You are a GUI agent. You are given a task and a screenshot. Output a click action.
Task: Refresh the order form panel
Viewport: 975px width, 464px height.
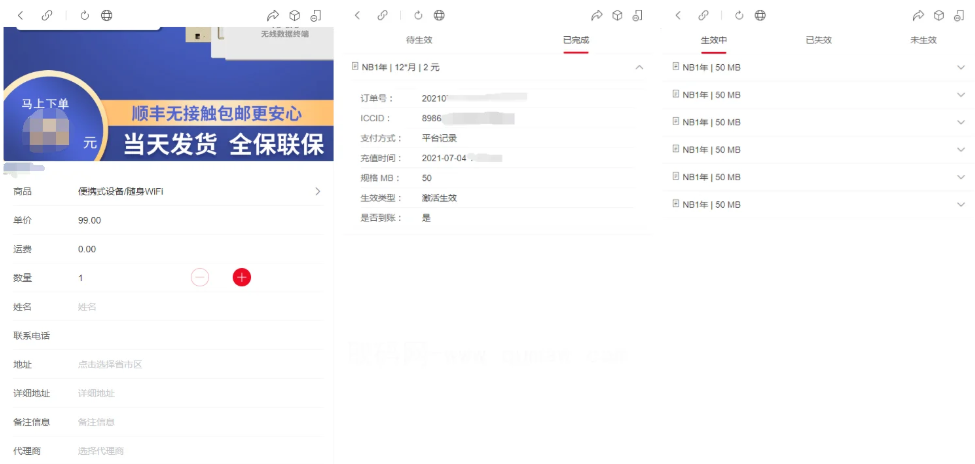(85, 16)
